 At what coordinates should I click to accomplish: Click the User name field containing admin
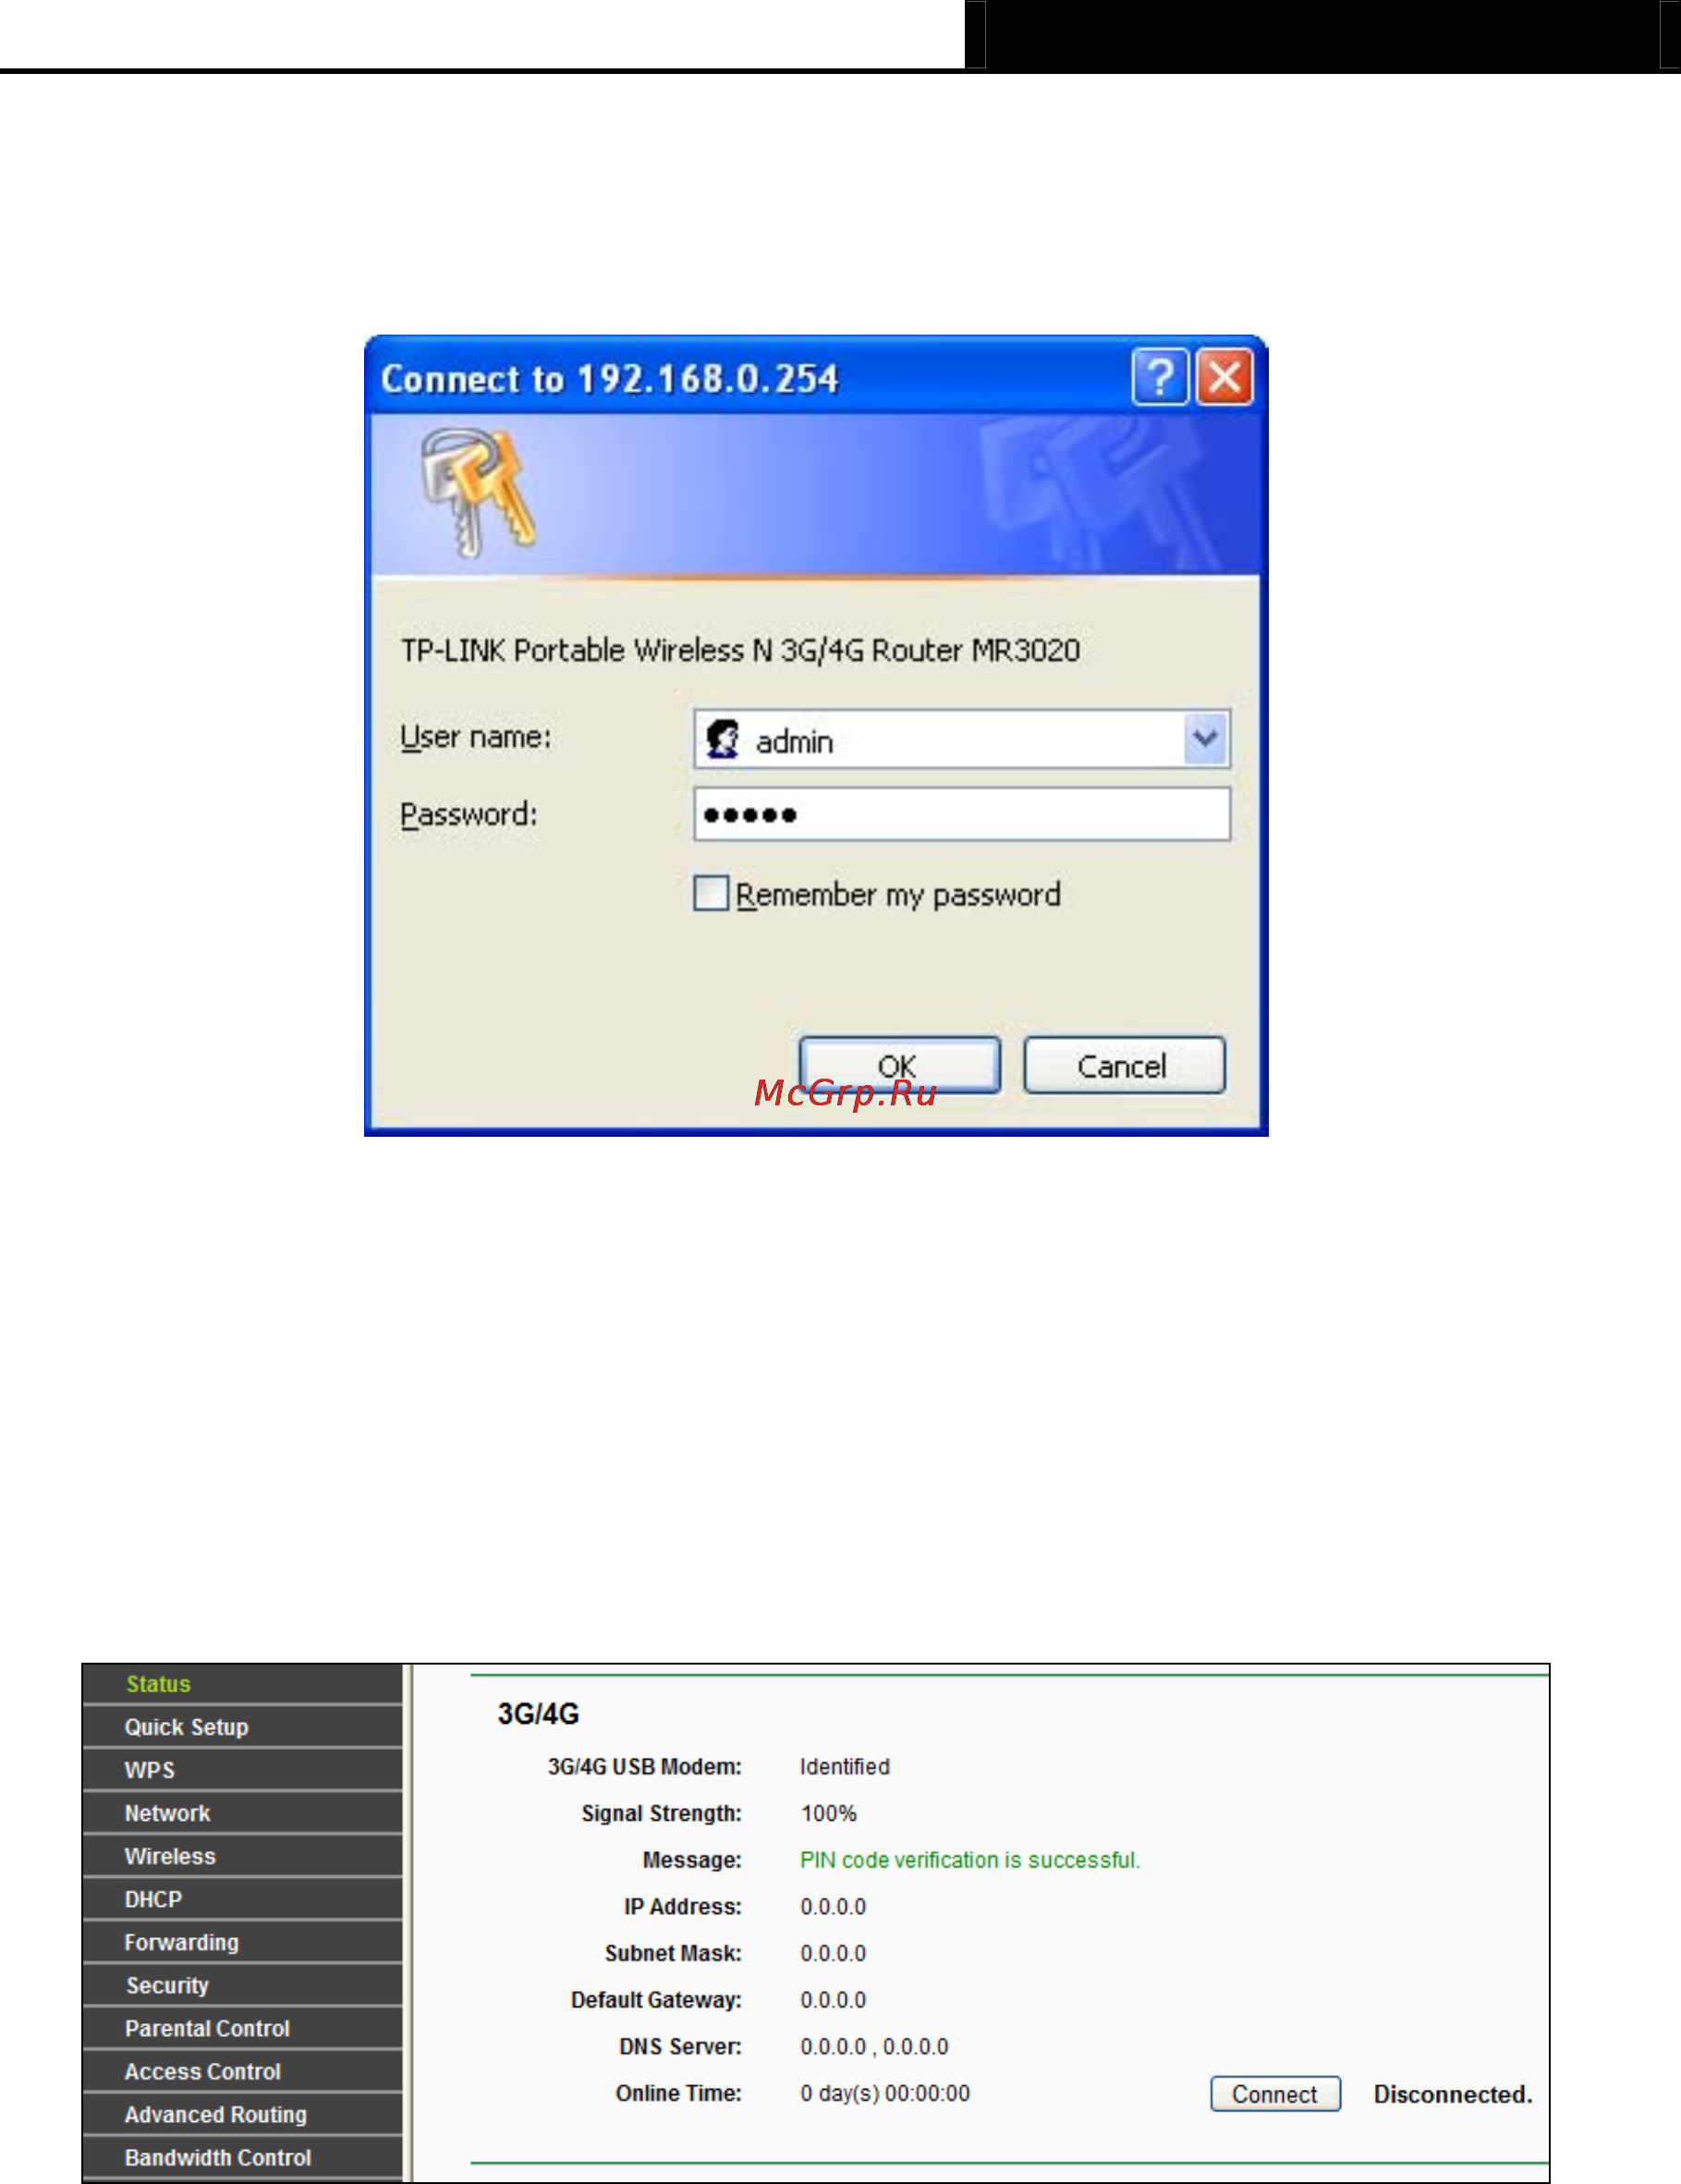click(961, 739)
